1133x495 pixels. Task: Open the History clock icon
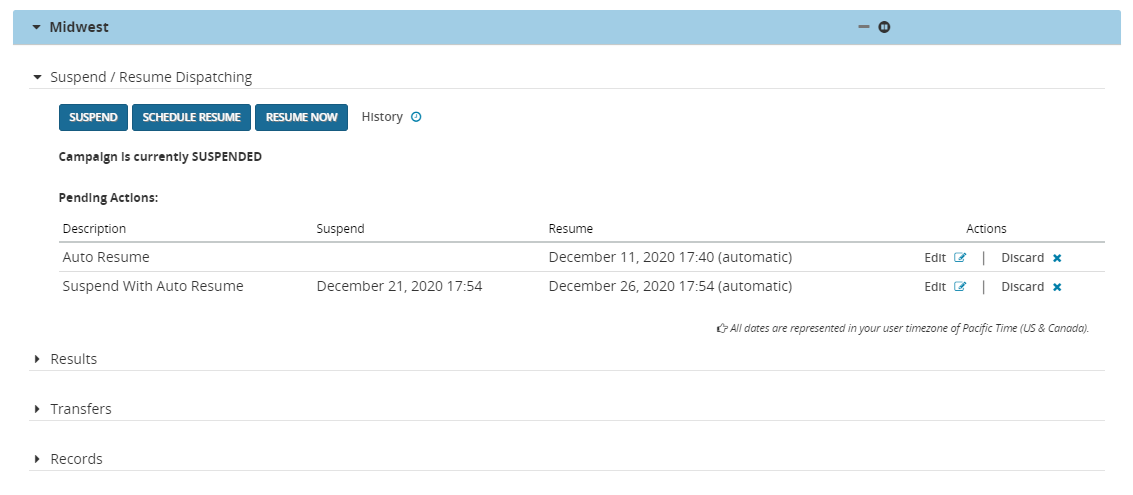coord(416,117)
